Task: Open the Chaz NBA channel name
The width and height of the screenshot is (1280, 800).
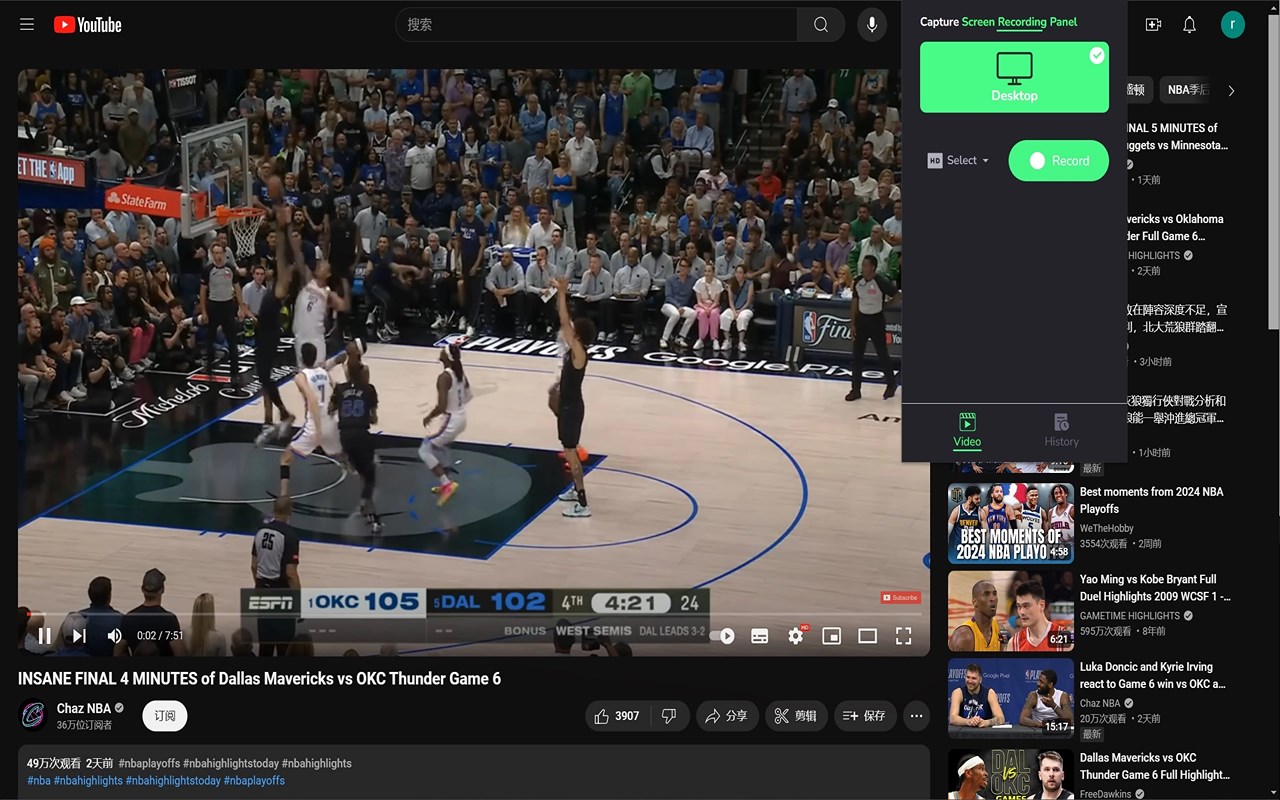Action: tap(84, 708)
